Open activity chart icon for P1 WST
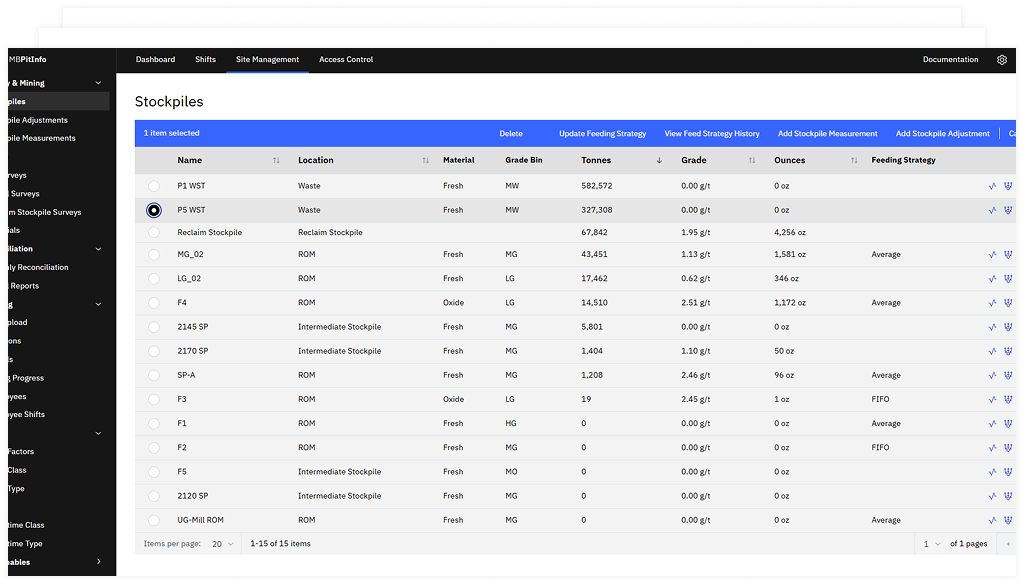 (x=993, y=186)
